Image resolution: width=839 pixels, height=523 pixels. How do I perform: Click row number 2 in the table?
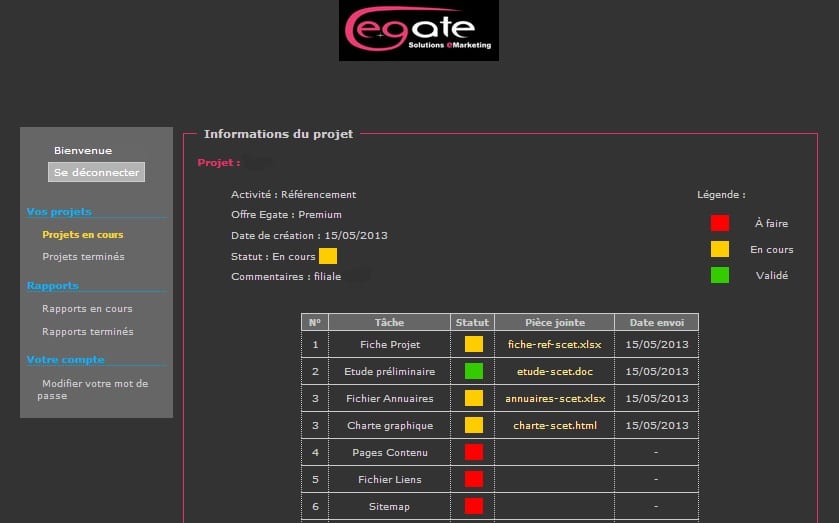coord(315,371)
